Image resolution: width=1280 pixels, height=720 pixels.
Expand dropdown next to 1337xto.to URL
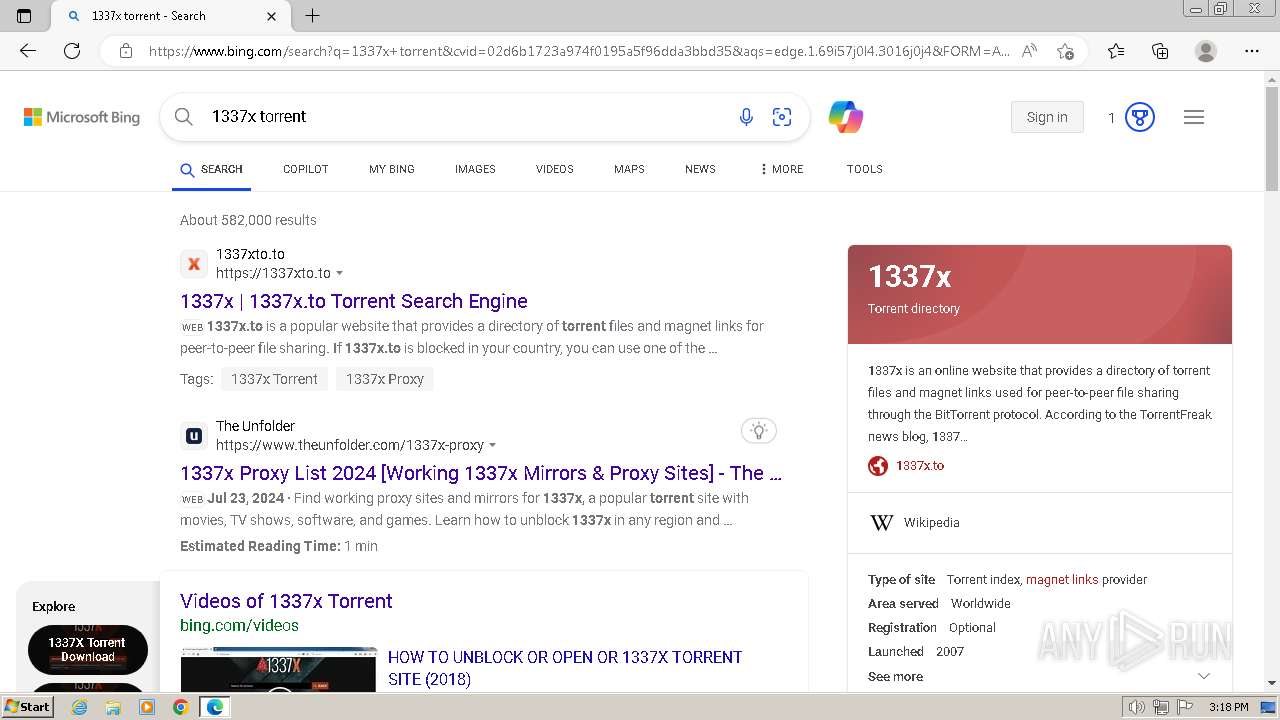[340, 274]
